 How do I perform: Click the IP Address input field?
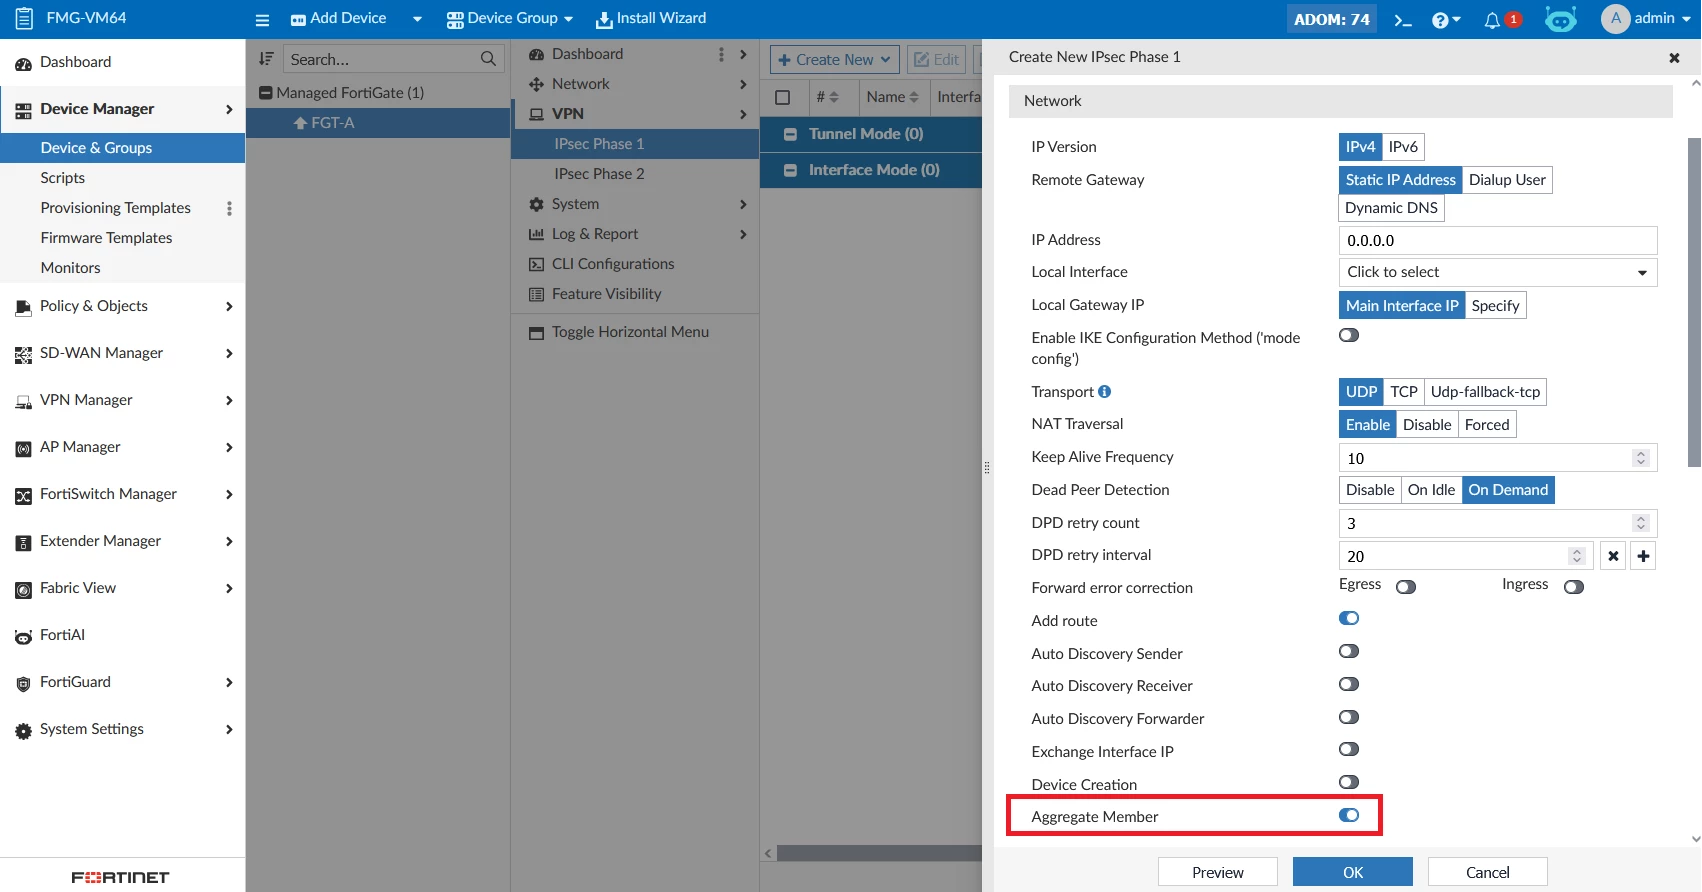pyautogui.click(x=1497, y=240)
